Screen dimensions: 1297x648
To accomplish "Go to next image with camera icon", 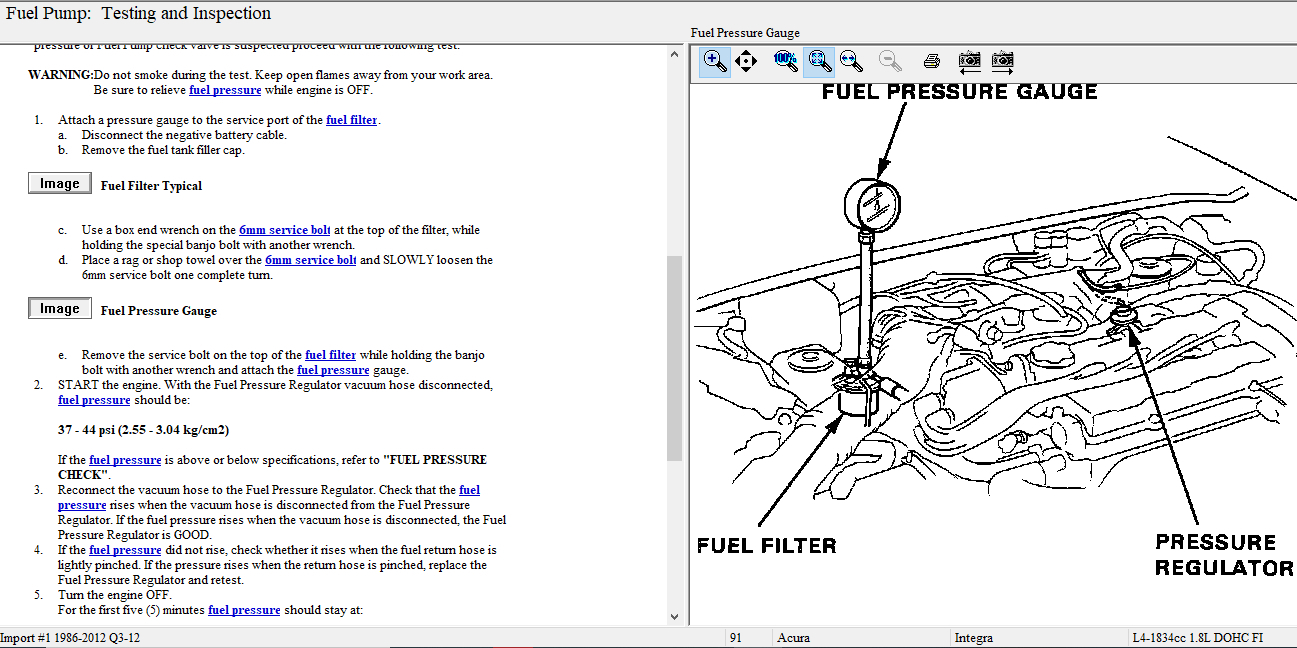I will [1003, 61].
